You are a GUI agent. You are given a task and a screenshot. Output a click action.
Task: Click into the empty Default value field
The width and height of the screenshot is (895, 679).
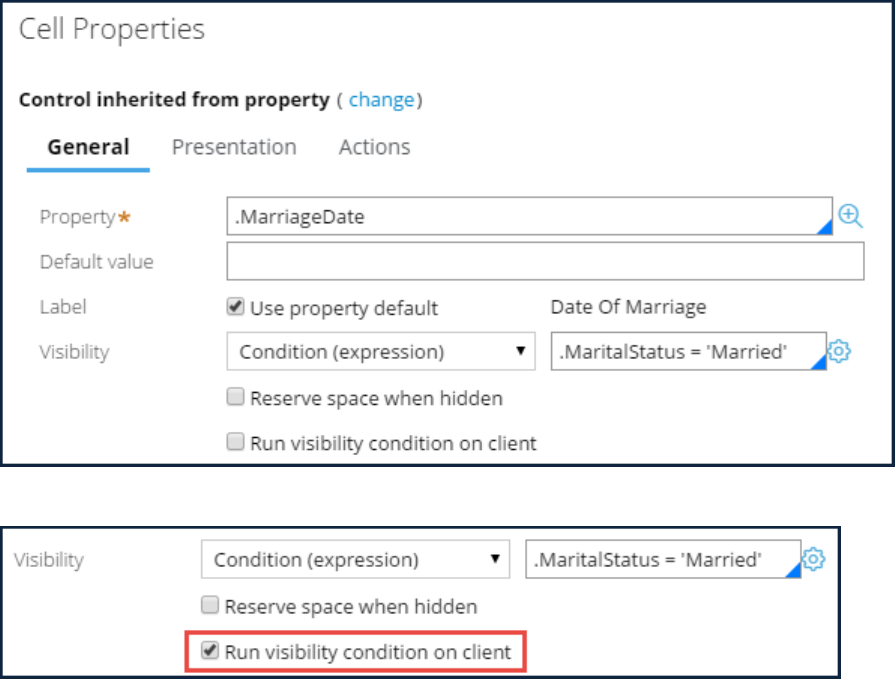click(x=545, y=262)
